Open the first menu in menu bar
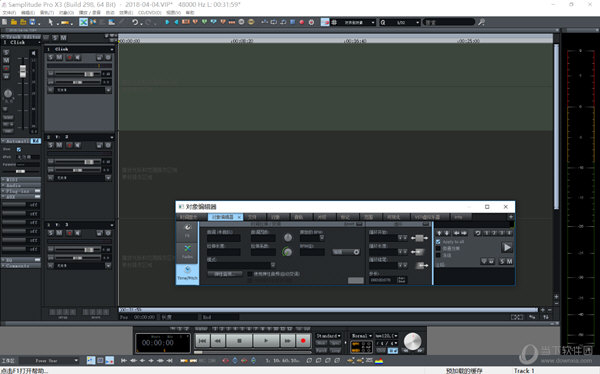Screen dimensions: 600x374 8,13
